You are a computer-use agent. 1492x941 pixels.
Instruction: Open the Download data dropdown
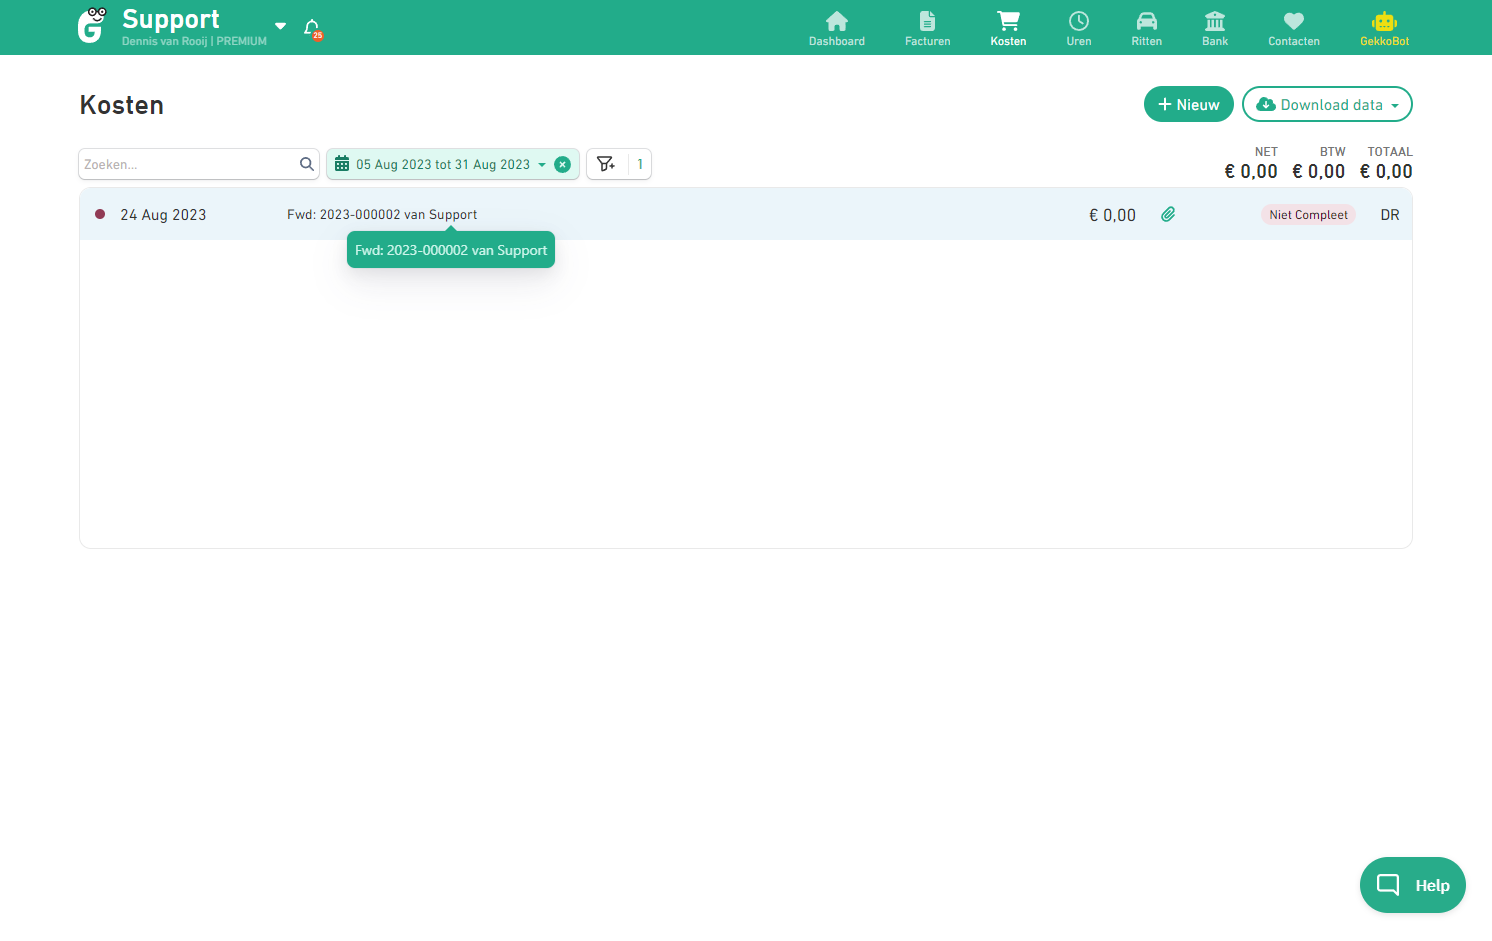click(x=1327, y=104)
